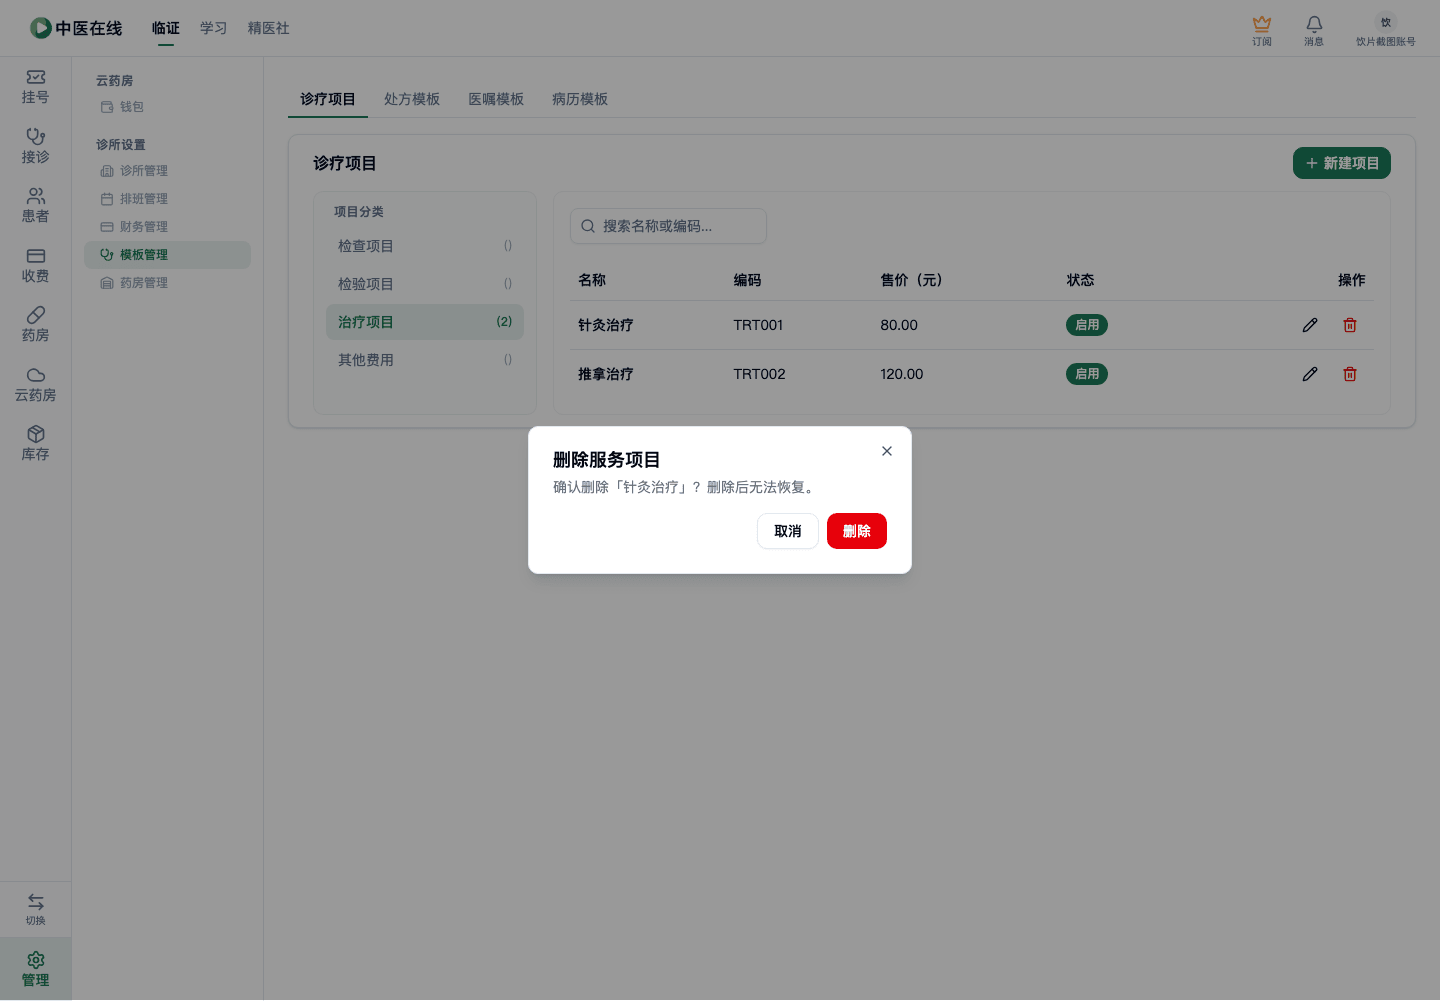The height and width of the screenshot is (1001, 1440).
Task: Edit the 针灸治疗 row with pencil icon
Action: point(1310,325)
